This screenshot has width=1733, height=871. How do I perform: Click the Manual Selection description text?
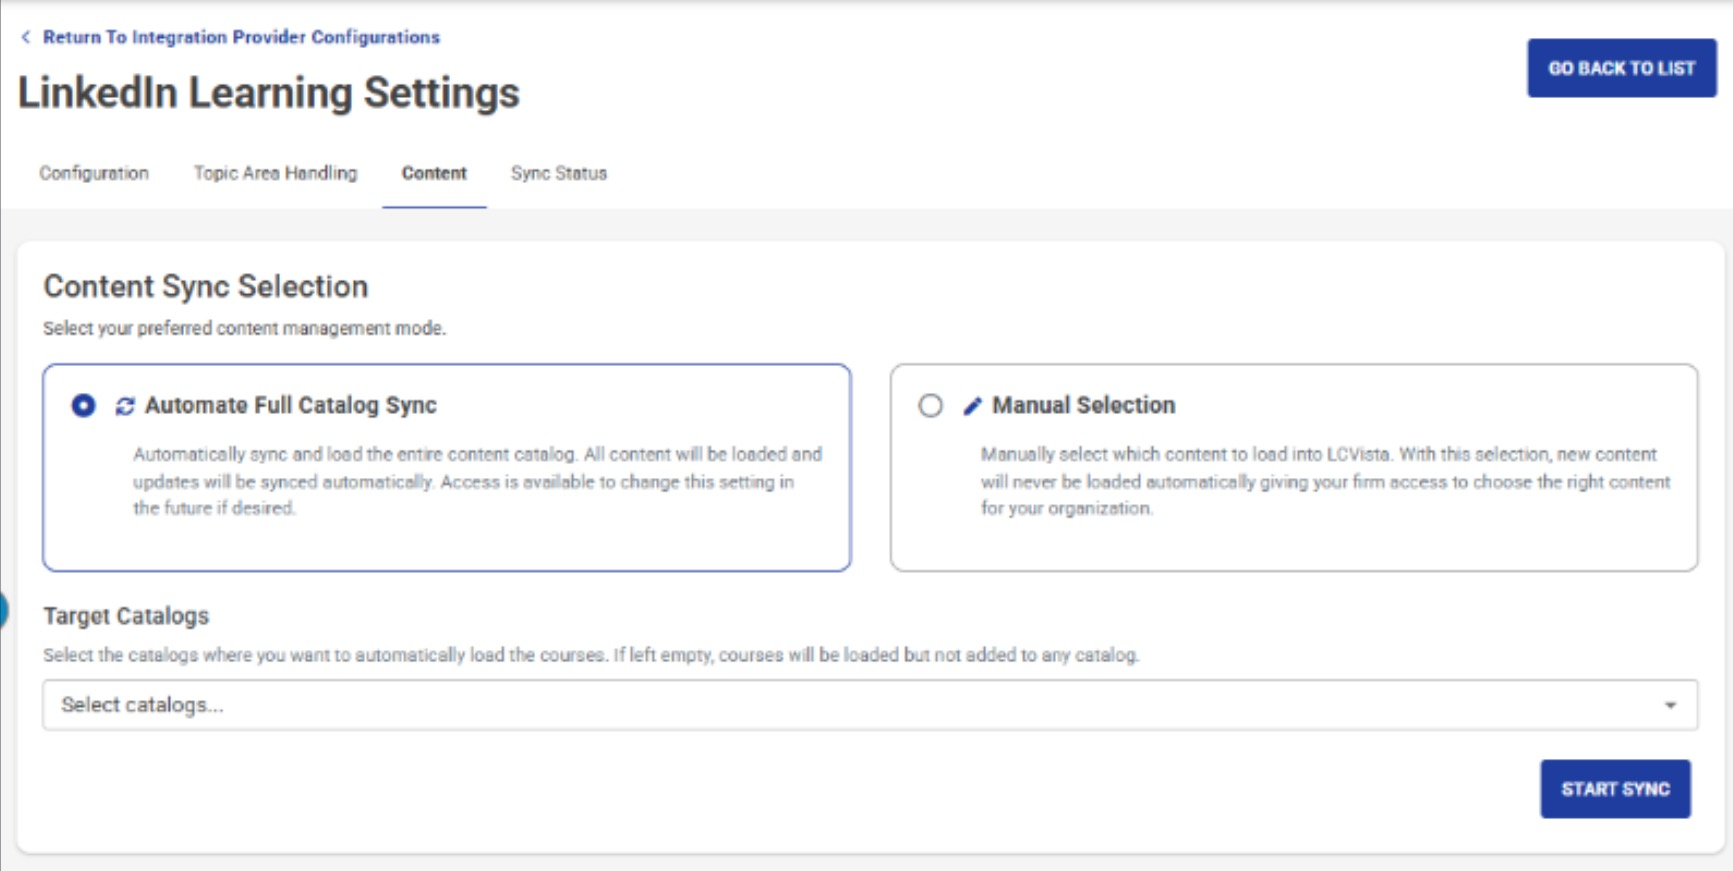point(1325,481)
